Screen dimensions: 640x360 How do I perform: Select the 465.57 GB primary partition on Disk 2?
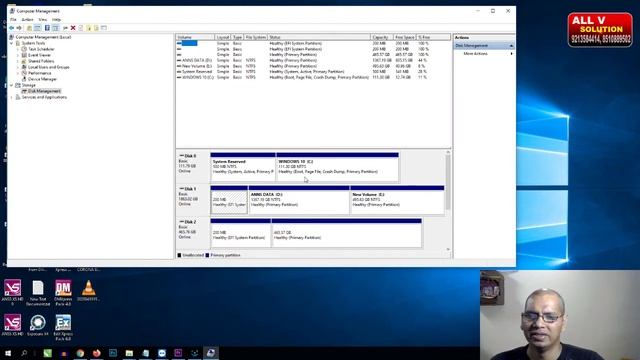[x=347, y=233]
